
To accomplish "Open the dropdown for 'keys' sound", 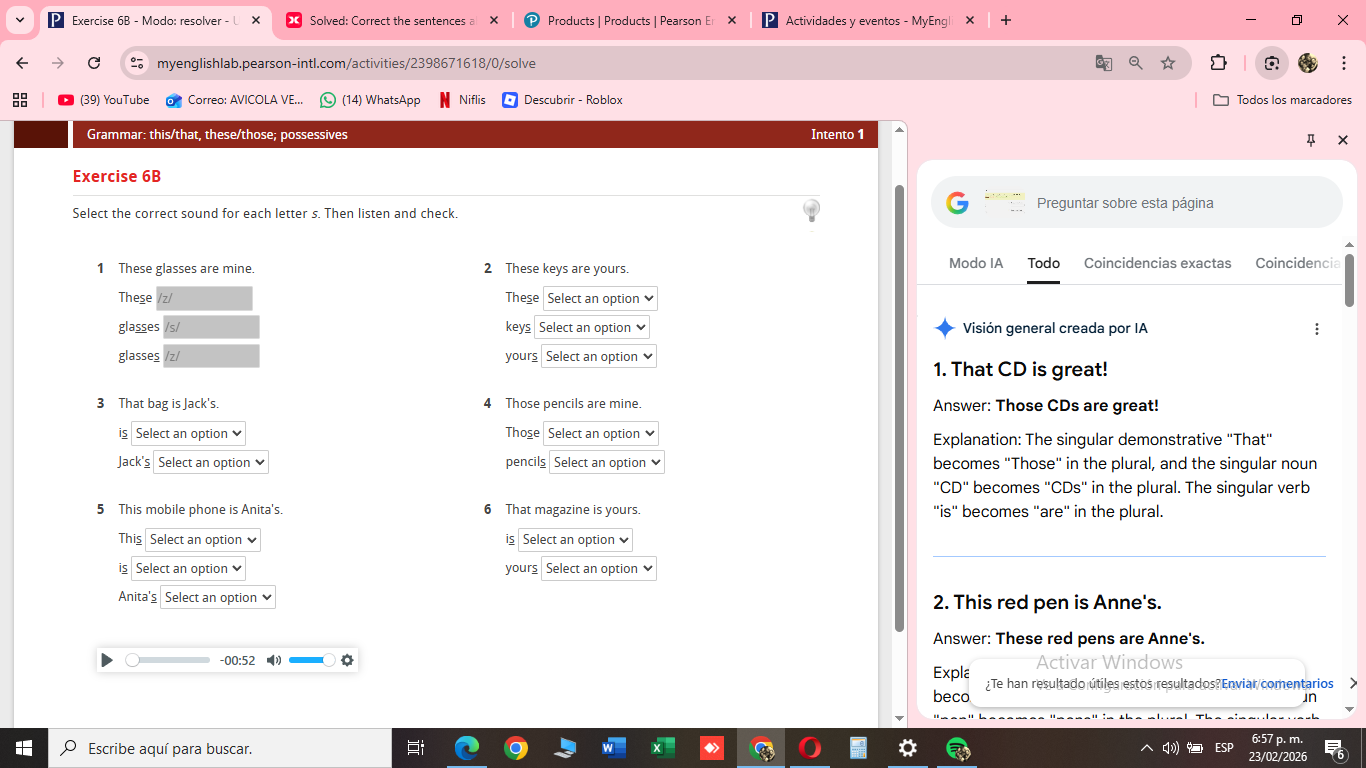I will (x=592, y=327).
